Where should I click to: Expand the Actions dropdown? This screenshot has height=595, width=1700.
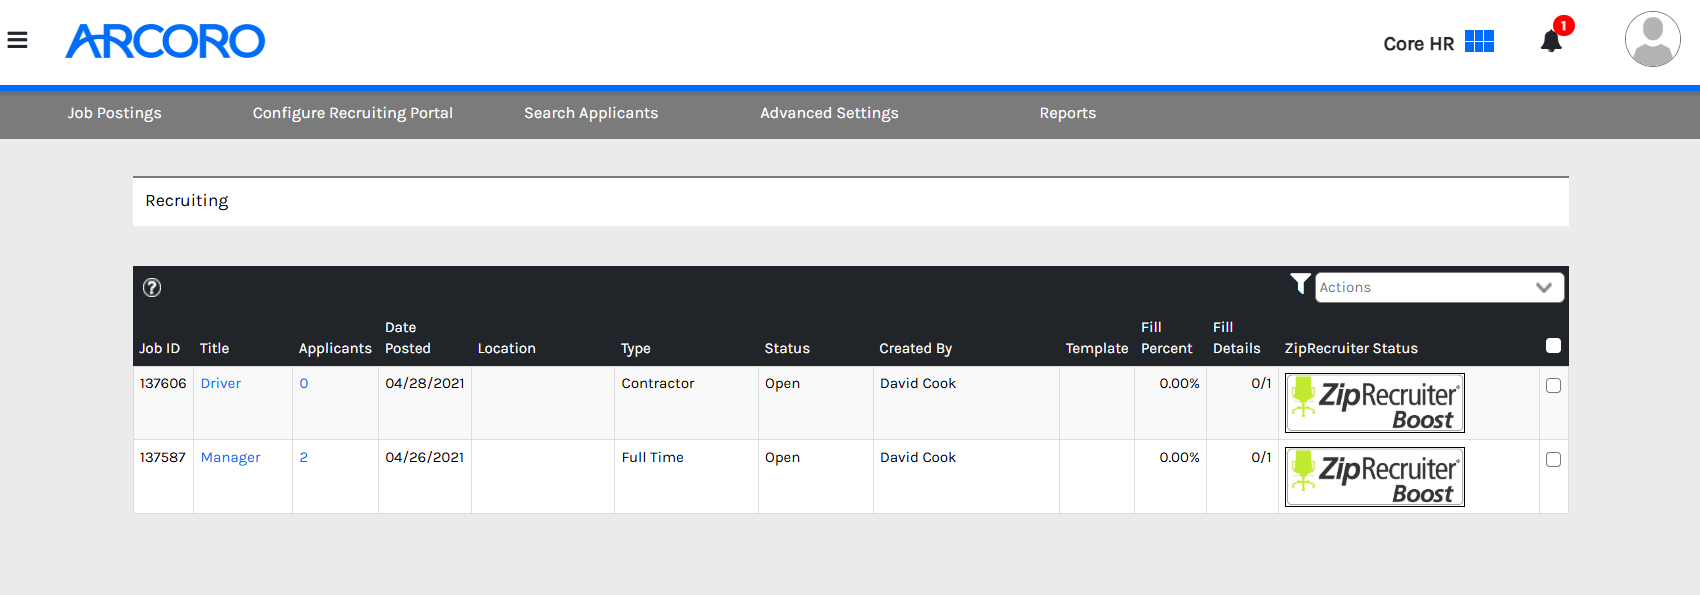tap(1439, 287)
